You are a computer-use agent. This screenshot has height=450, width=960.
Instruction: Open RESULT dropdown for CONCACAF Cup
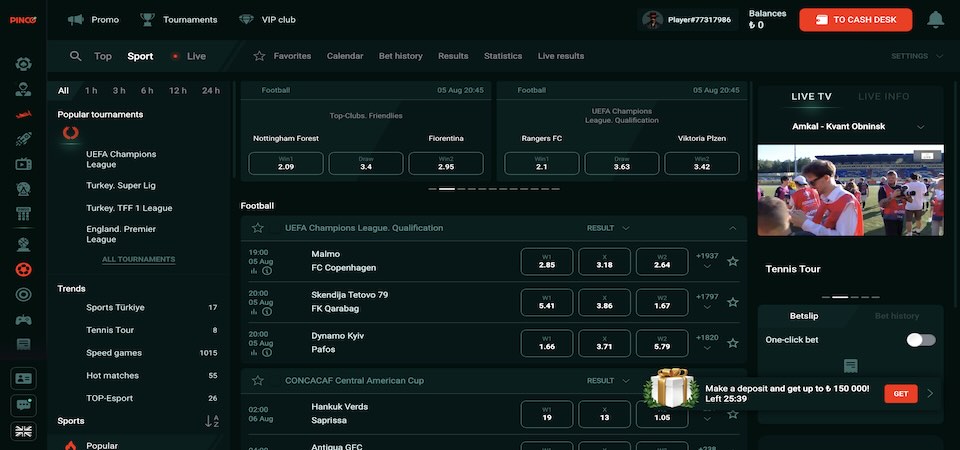607,380
